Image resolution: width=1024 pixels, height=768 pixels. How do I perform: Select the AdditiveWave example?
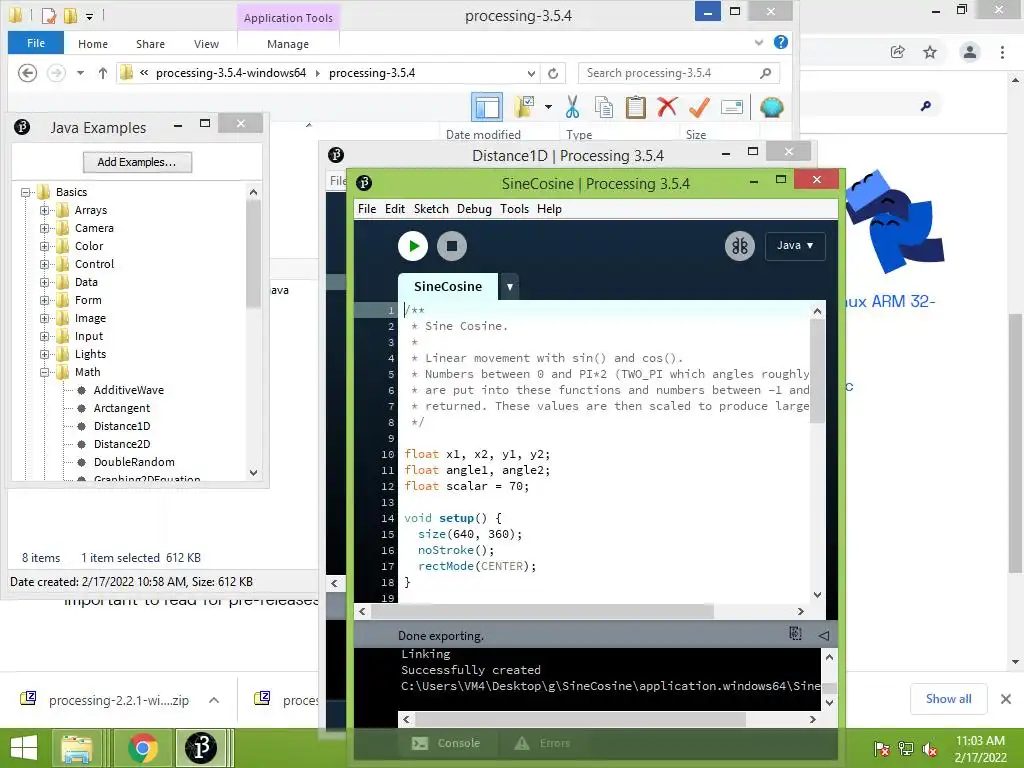pos(129,390)
